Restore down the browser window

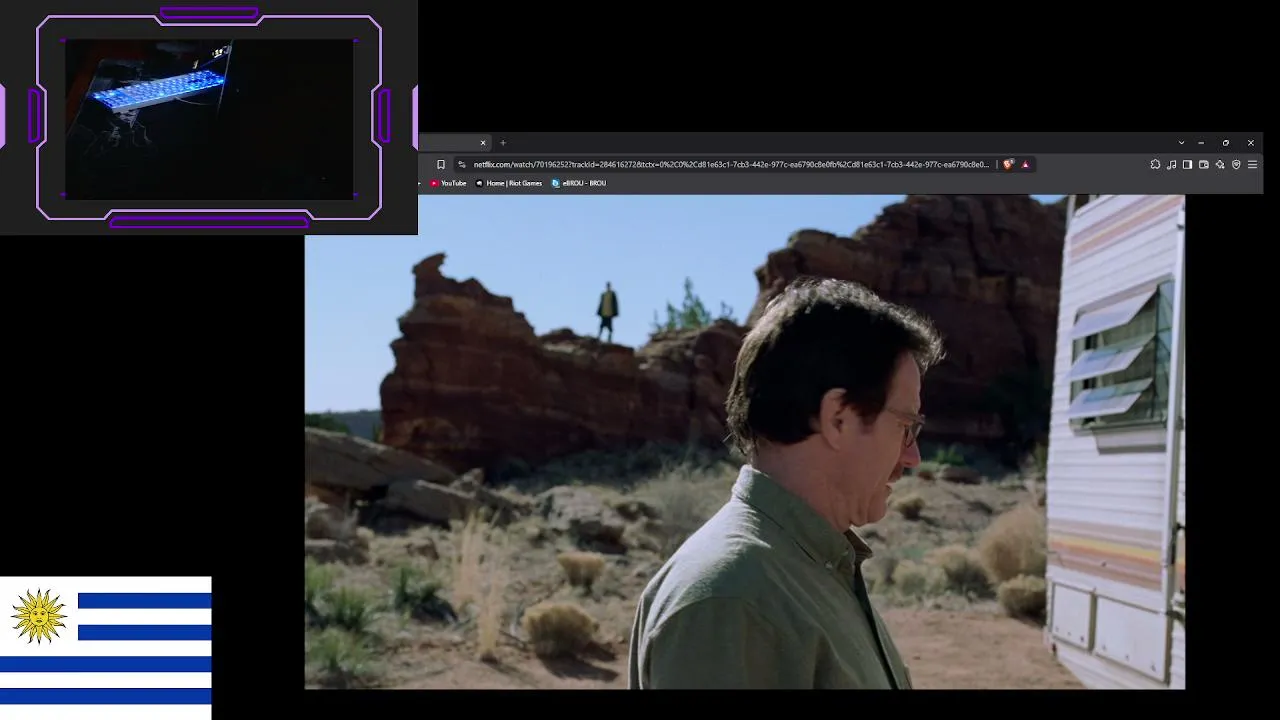[x=1226, y=143]
